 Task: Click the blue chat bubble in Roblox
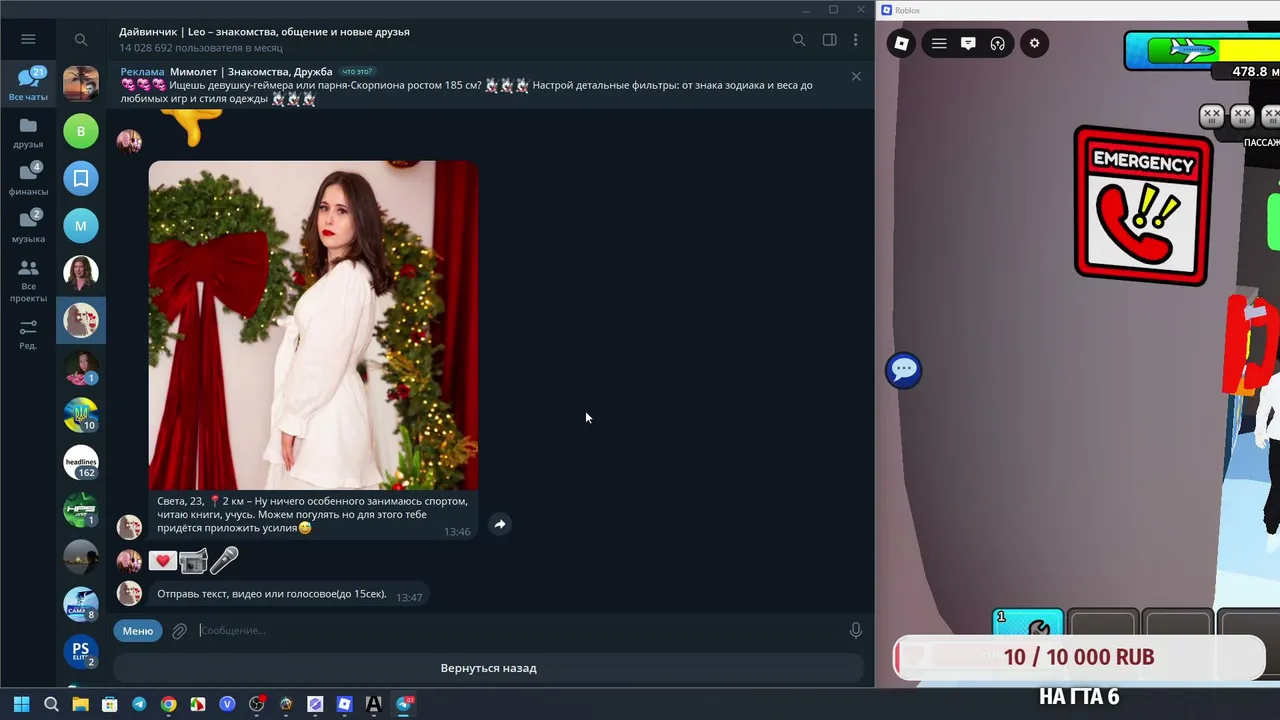(904, 369)
